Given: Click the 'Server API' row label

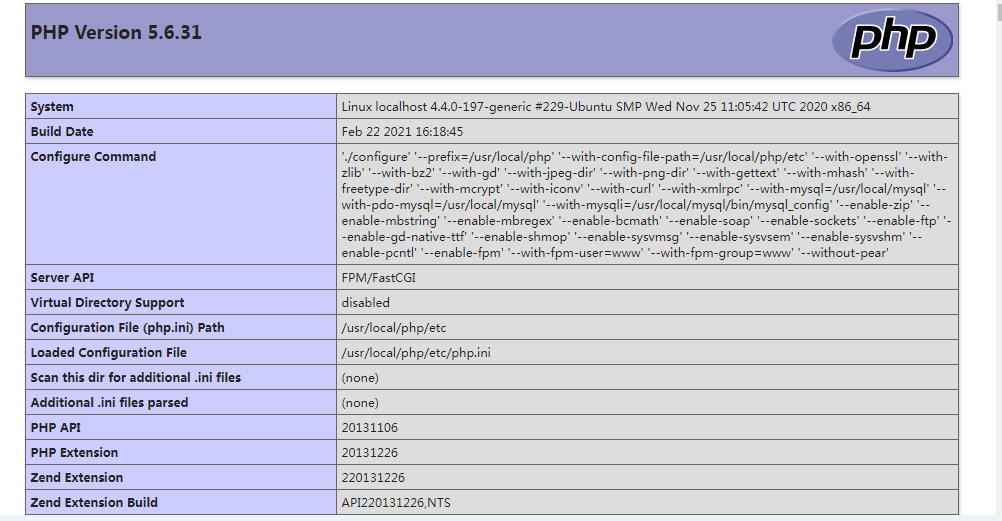Looking at the screenshot, I should point(62,278).
